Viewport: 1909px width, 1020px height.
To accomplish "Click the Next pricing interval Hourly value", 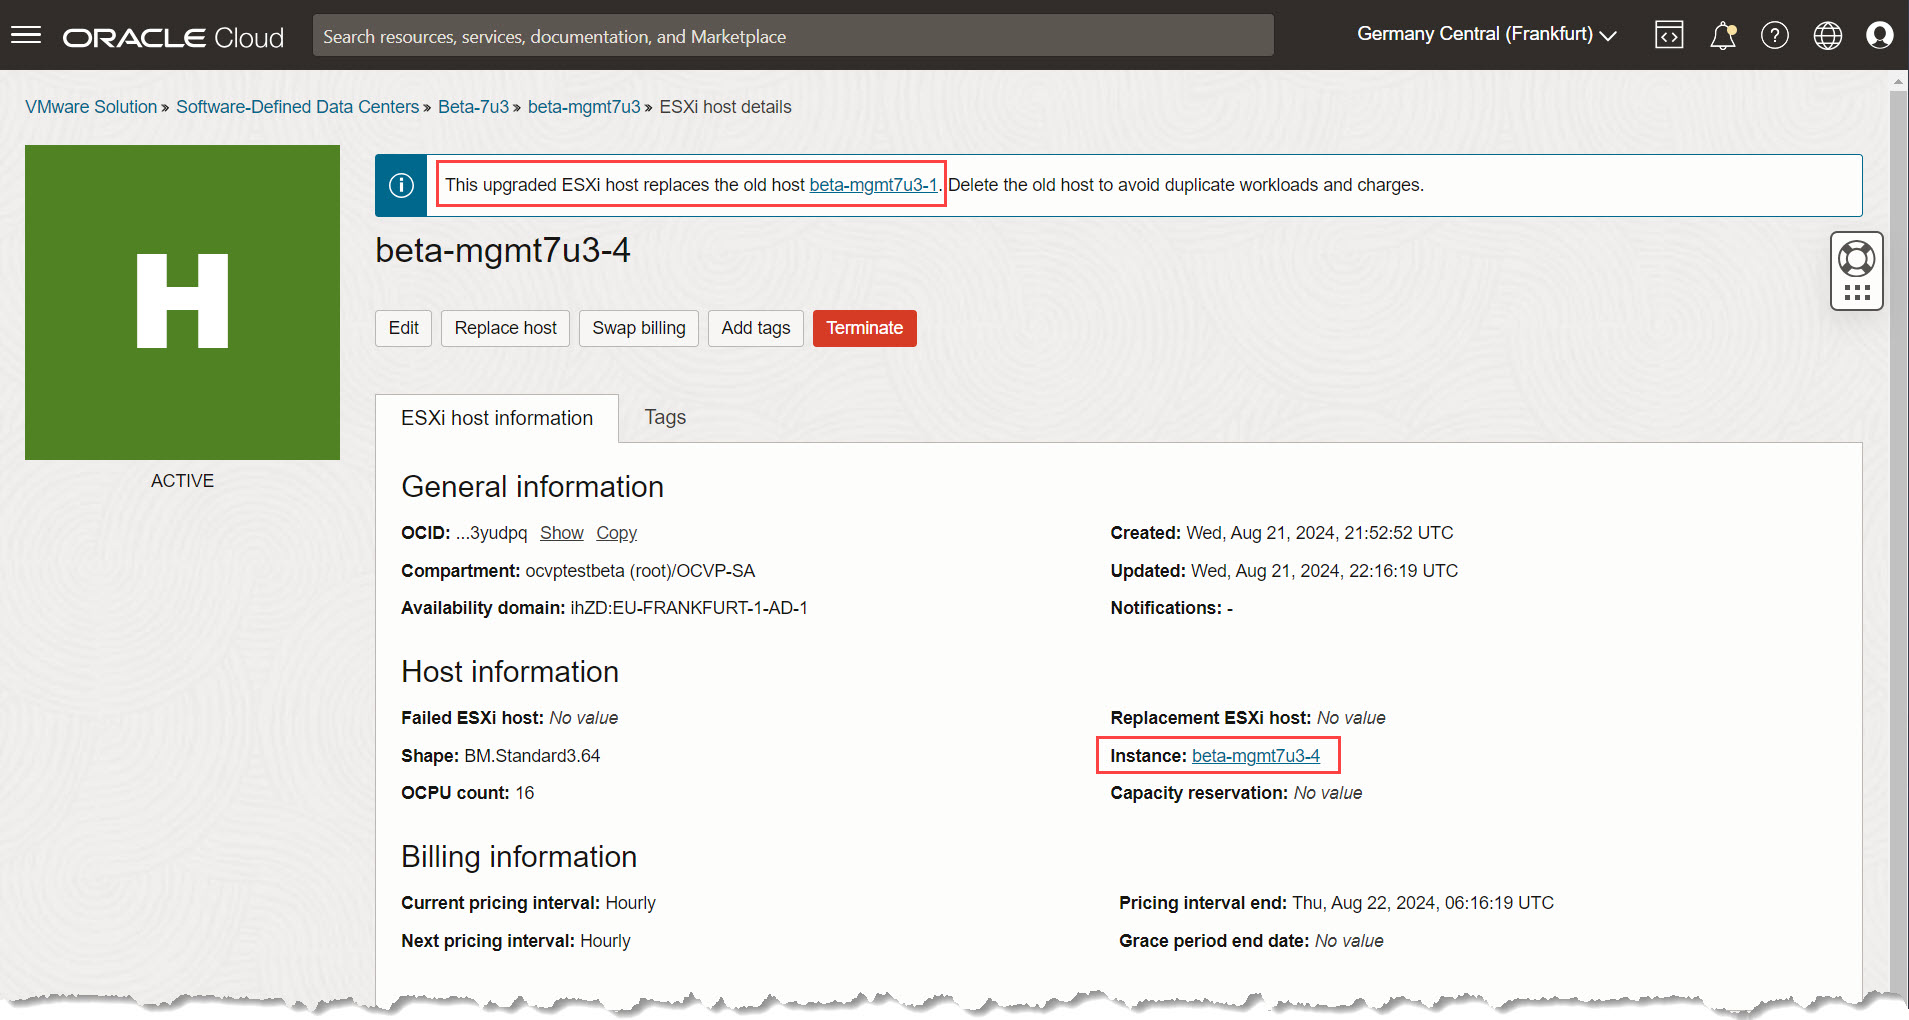I will (x=605, y=941).
